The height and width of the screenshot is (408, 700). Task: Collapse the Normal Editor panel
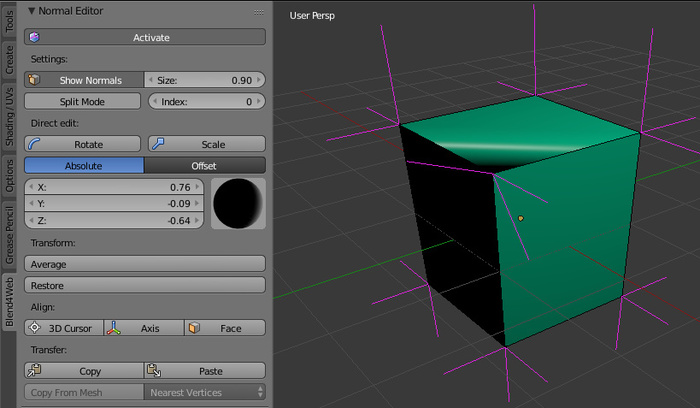tap(32, 11)
